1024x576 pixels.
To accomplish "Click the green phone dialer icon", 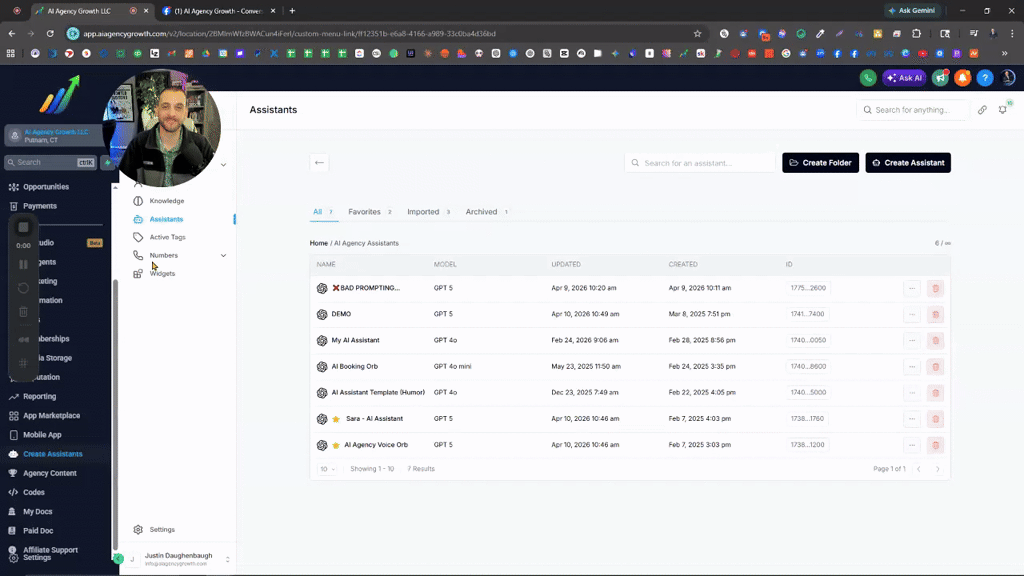I will coord(868,78).
